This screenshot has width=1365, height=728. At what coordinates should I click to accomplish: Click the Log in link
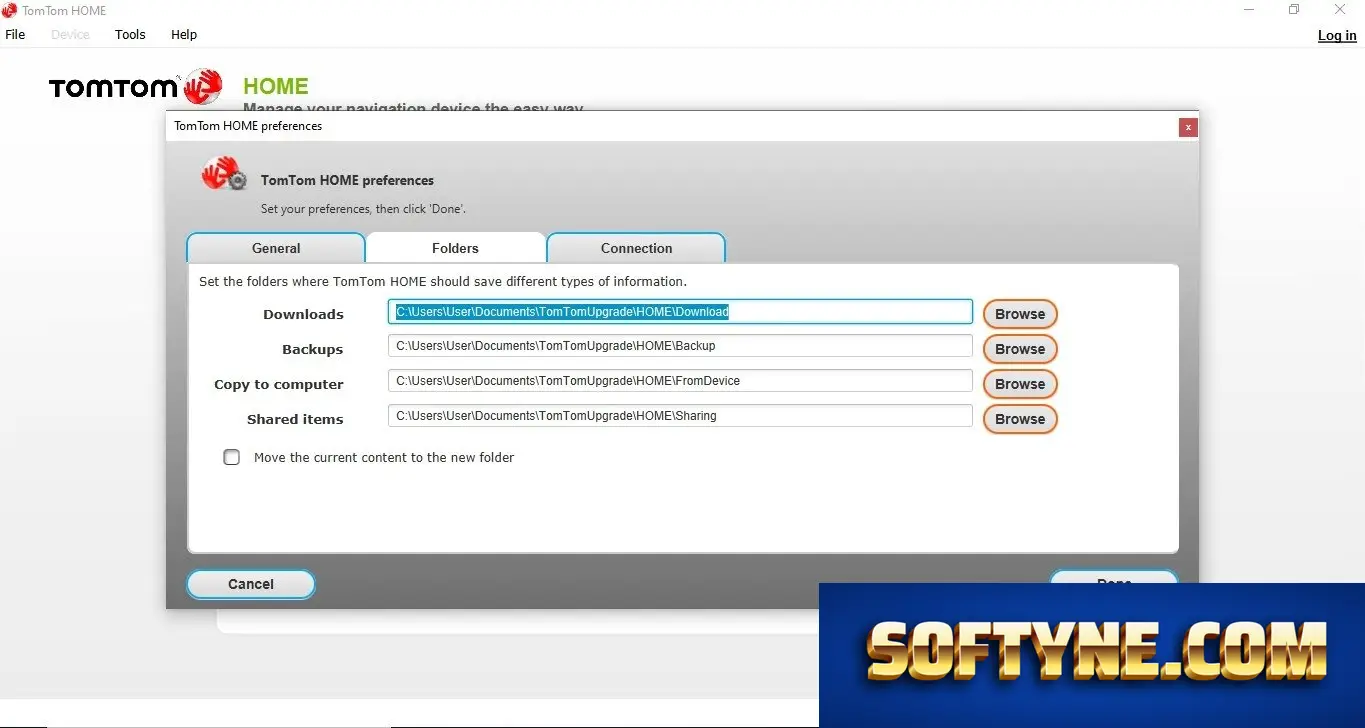(x=1337, y=35)
